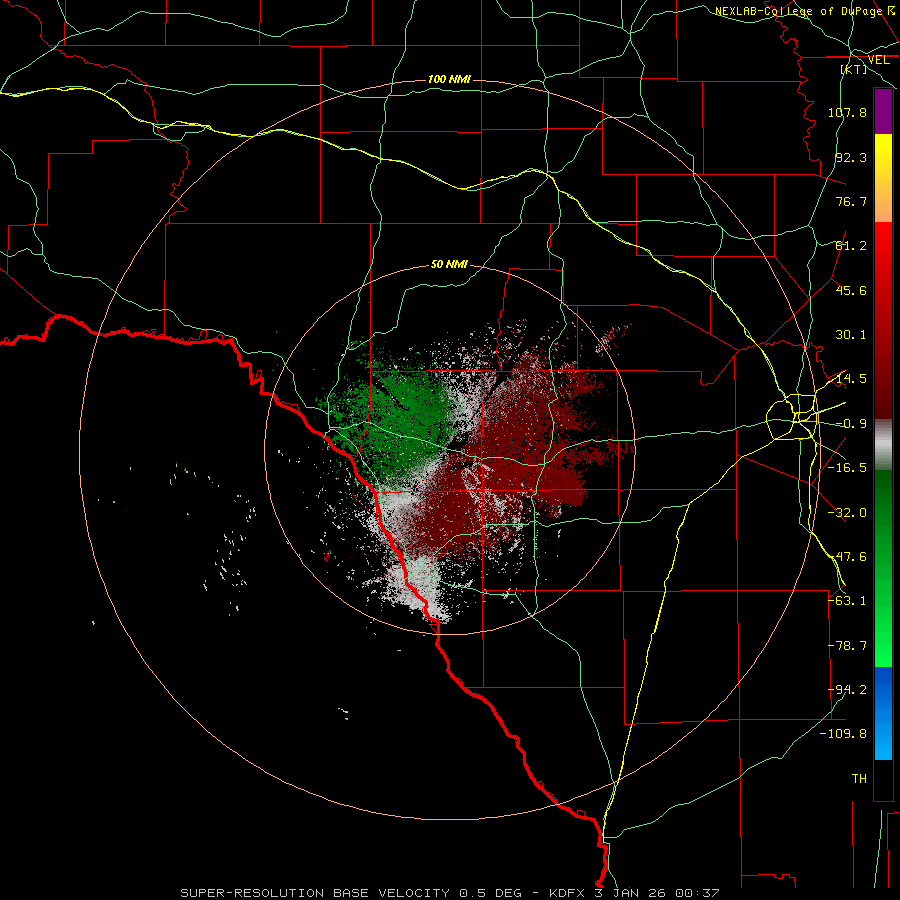Viewport: 900px width, 900px height.
Task: Click the TH legend label
Action: [x=859, y=779]
